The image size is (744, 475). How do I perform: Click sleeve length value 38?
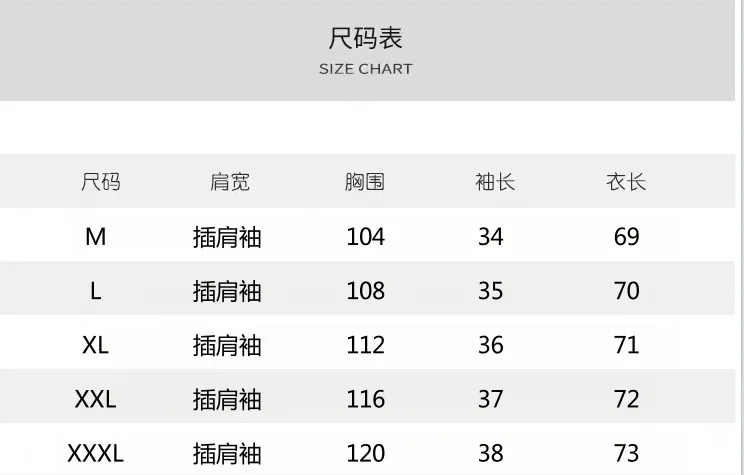click(491, 453)
